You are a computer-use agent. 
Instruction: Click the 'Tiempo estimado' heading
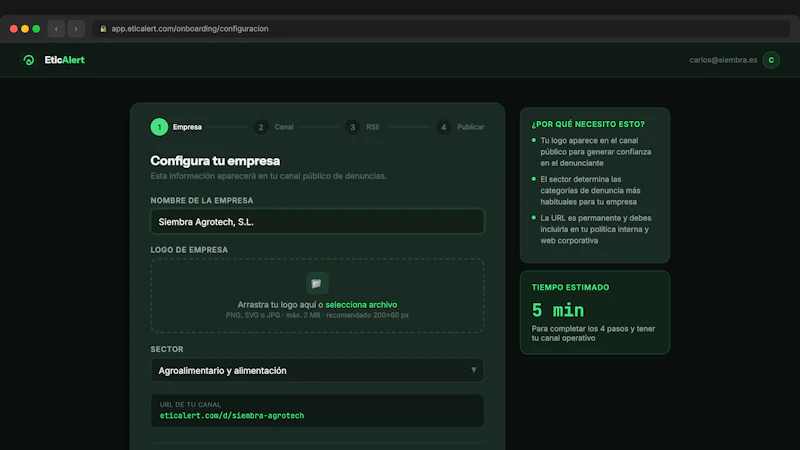click(570, 288)
